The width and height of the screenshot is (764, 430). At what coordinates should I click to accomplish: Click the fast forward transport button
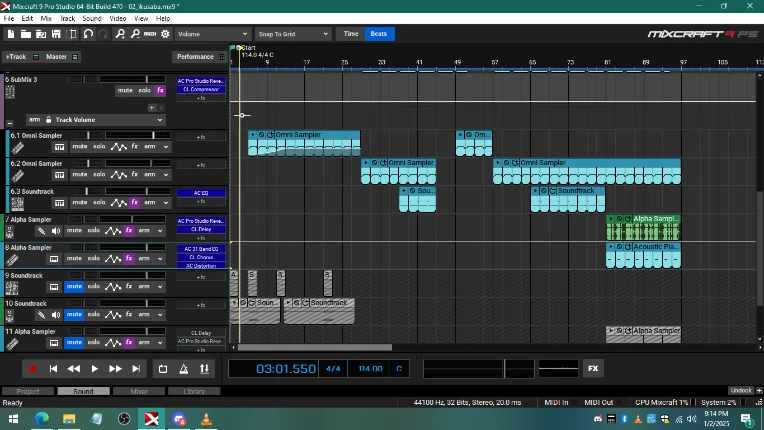115,369
